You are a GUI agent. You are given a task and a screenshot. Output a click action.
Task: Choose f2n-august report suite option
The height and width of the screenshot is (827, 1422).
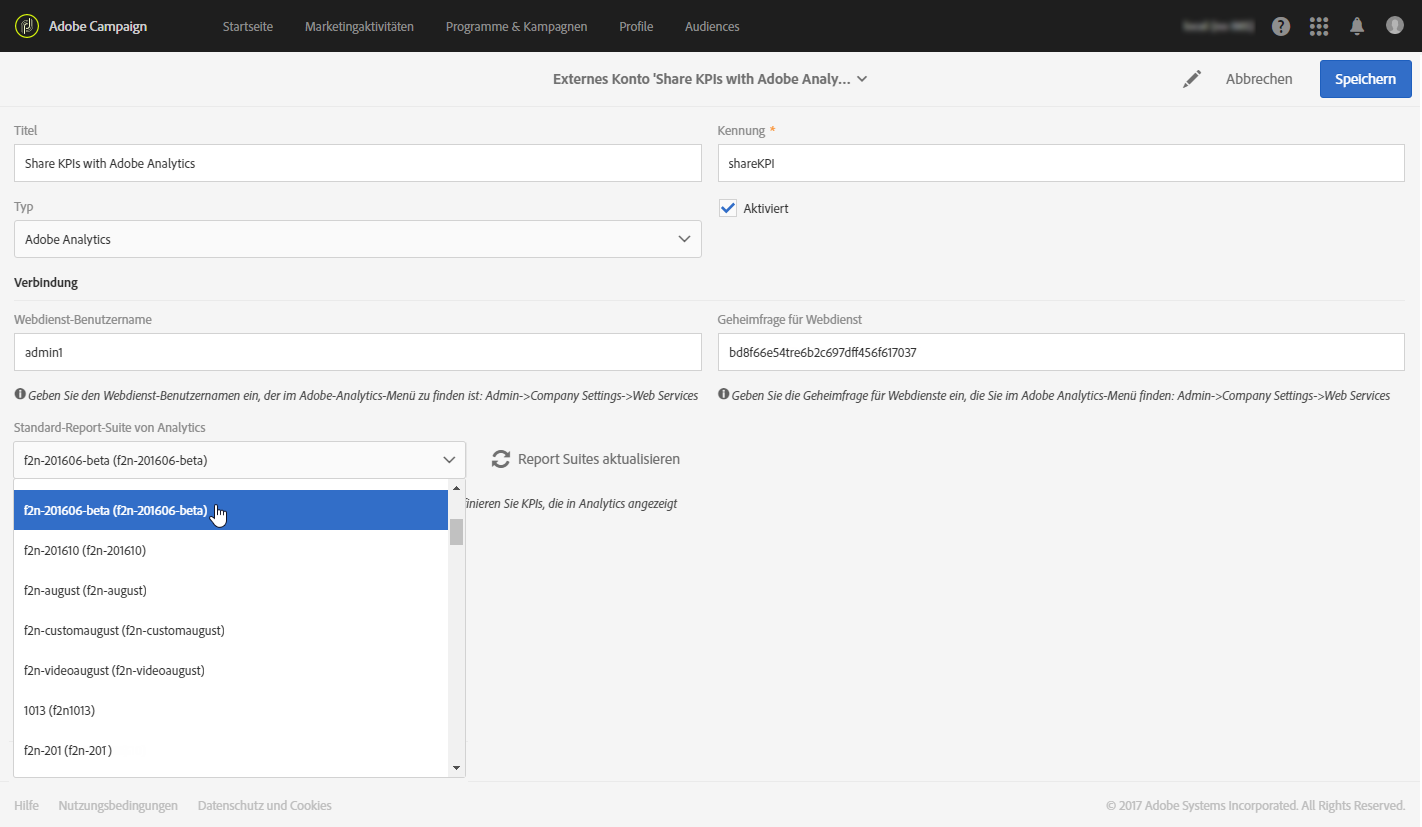(231, 590)
